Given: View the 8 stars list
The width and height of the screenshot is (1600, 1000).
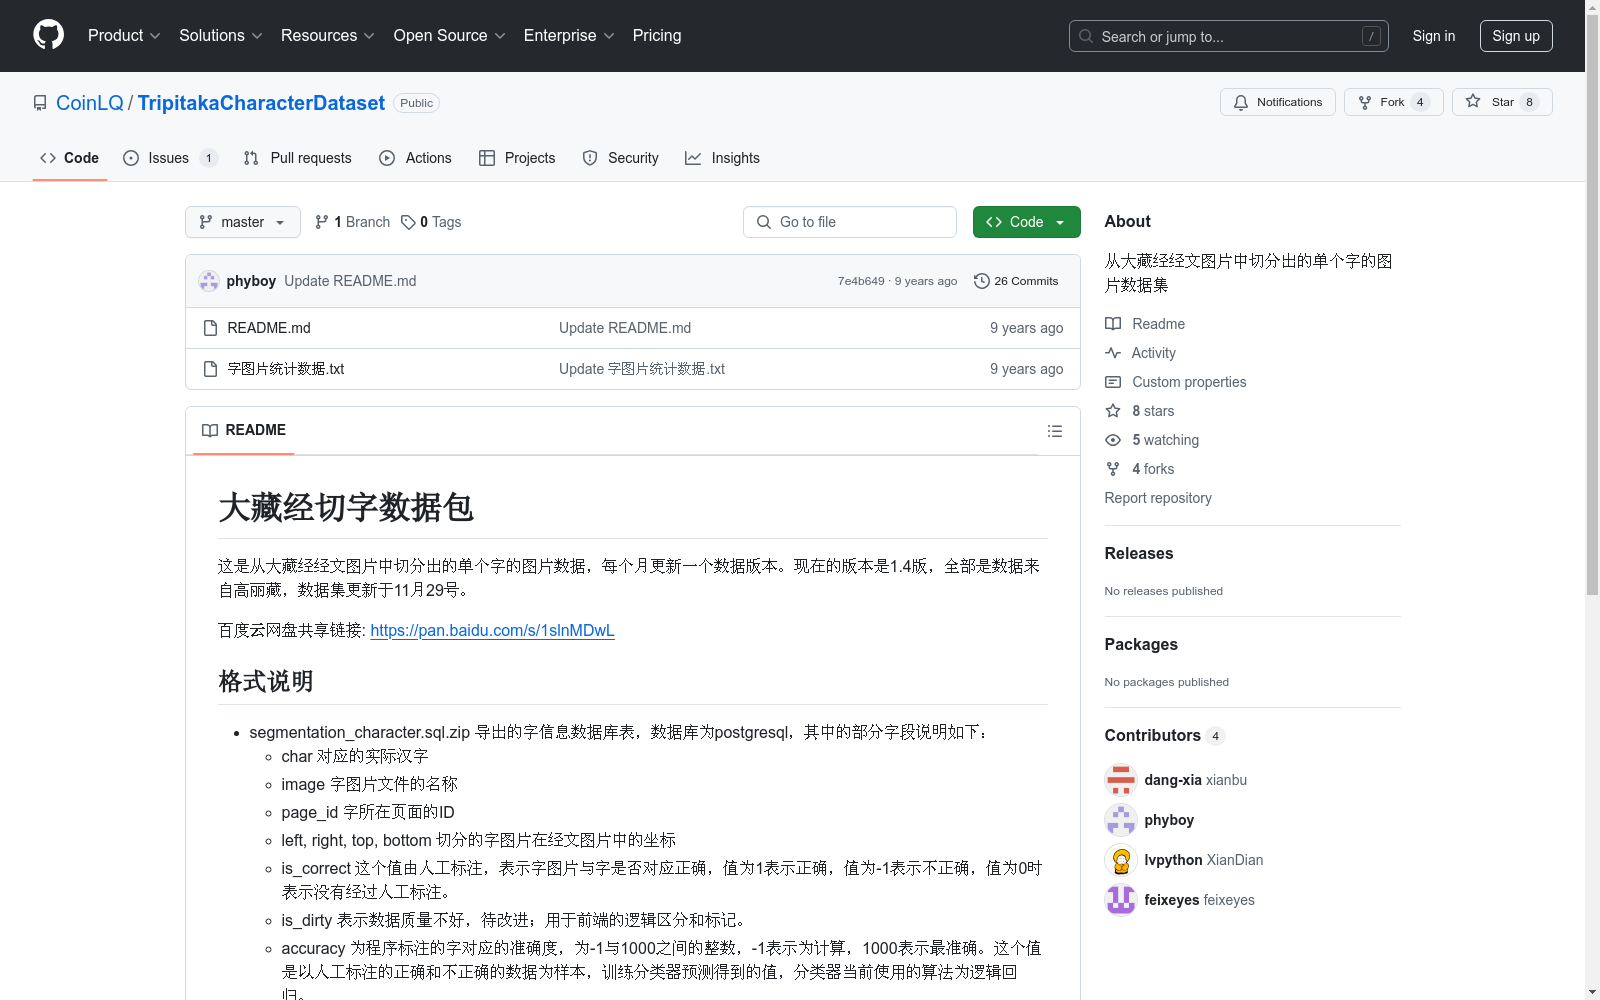Looking at the screenshot, I should click(x=1140, y=411).
